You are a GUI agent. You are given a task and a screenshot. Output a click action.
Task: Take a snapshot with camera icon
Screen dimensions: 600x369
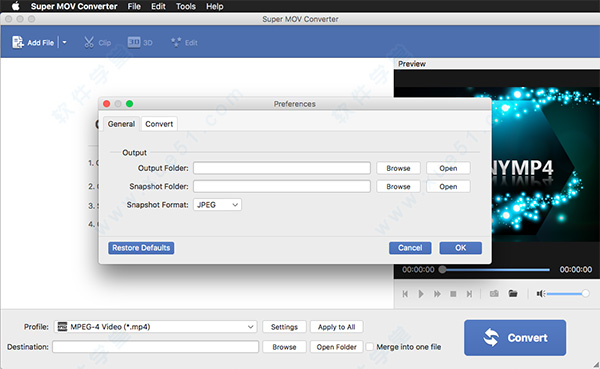(494, 294)
